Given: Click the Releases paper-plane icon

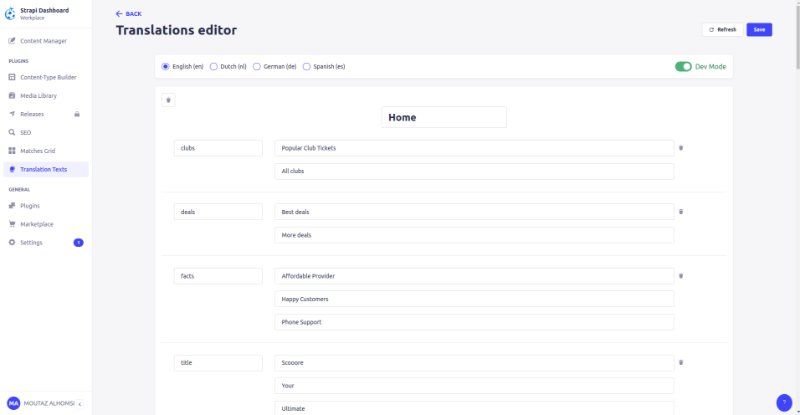Looking at the screenshot, I should 12,114.
